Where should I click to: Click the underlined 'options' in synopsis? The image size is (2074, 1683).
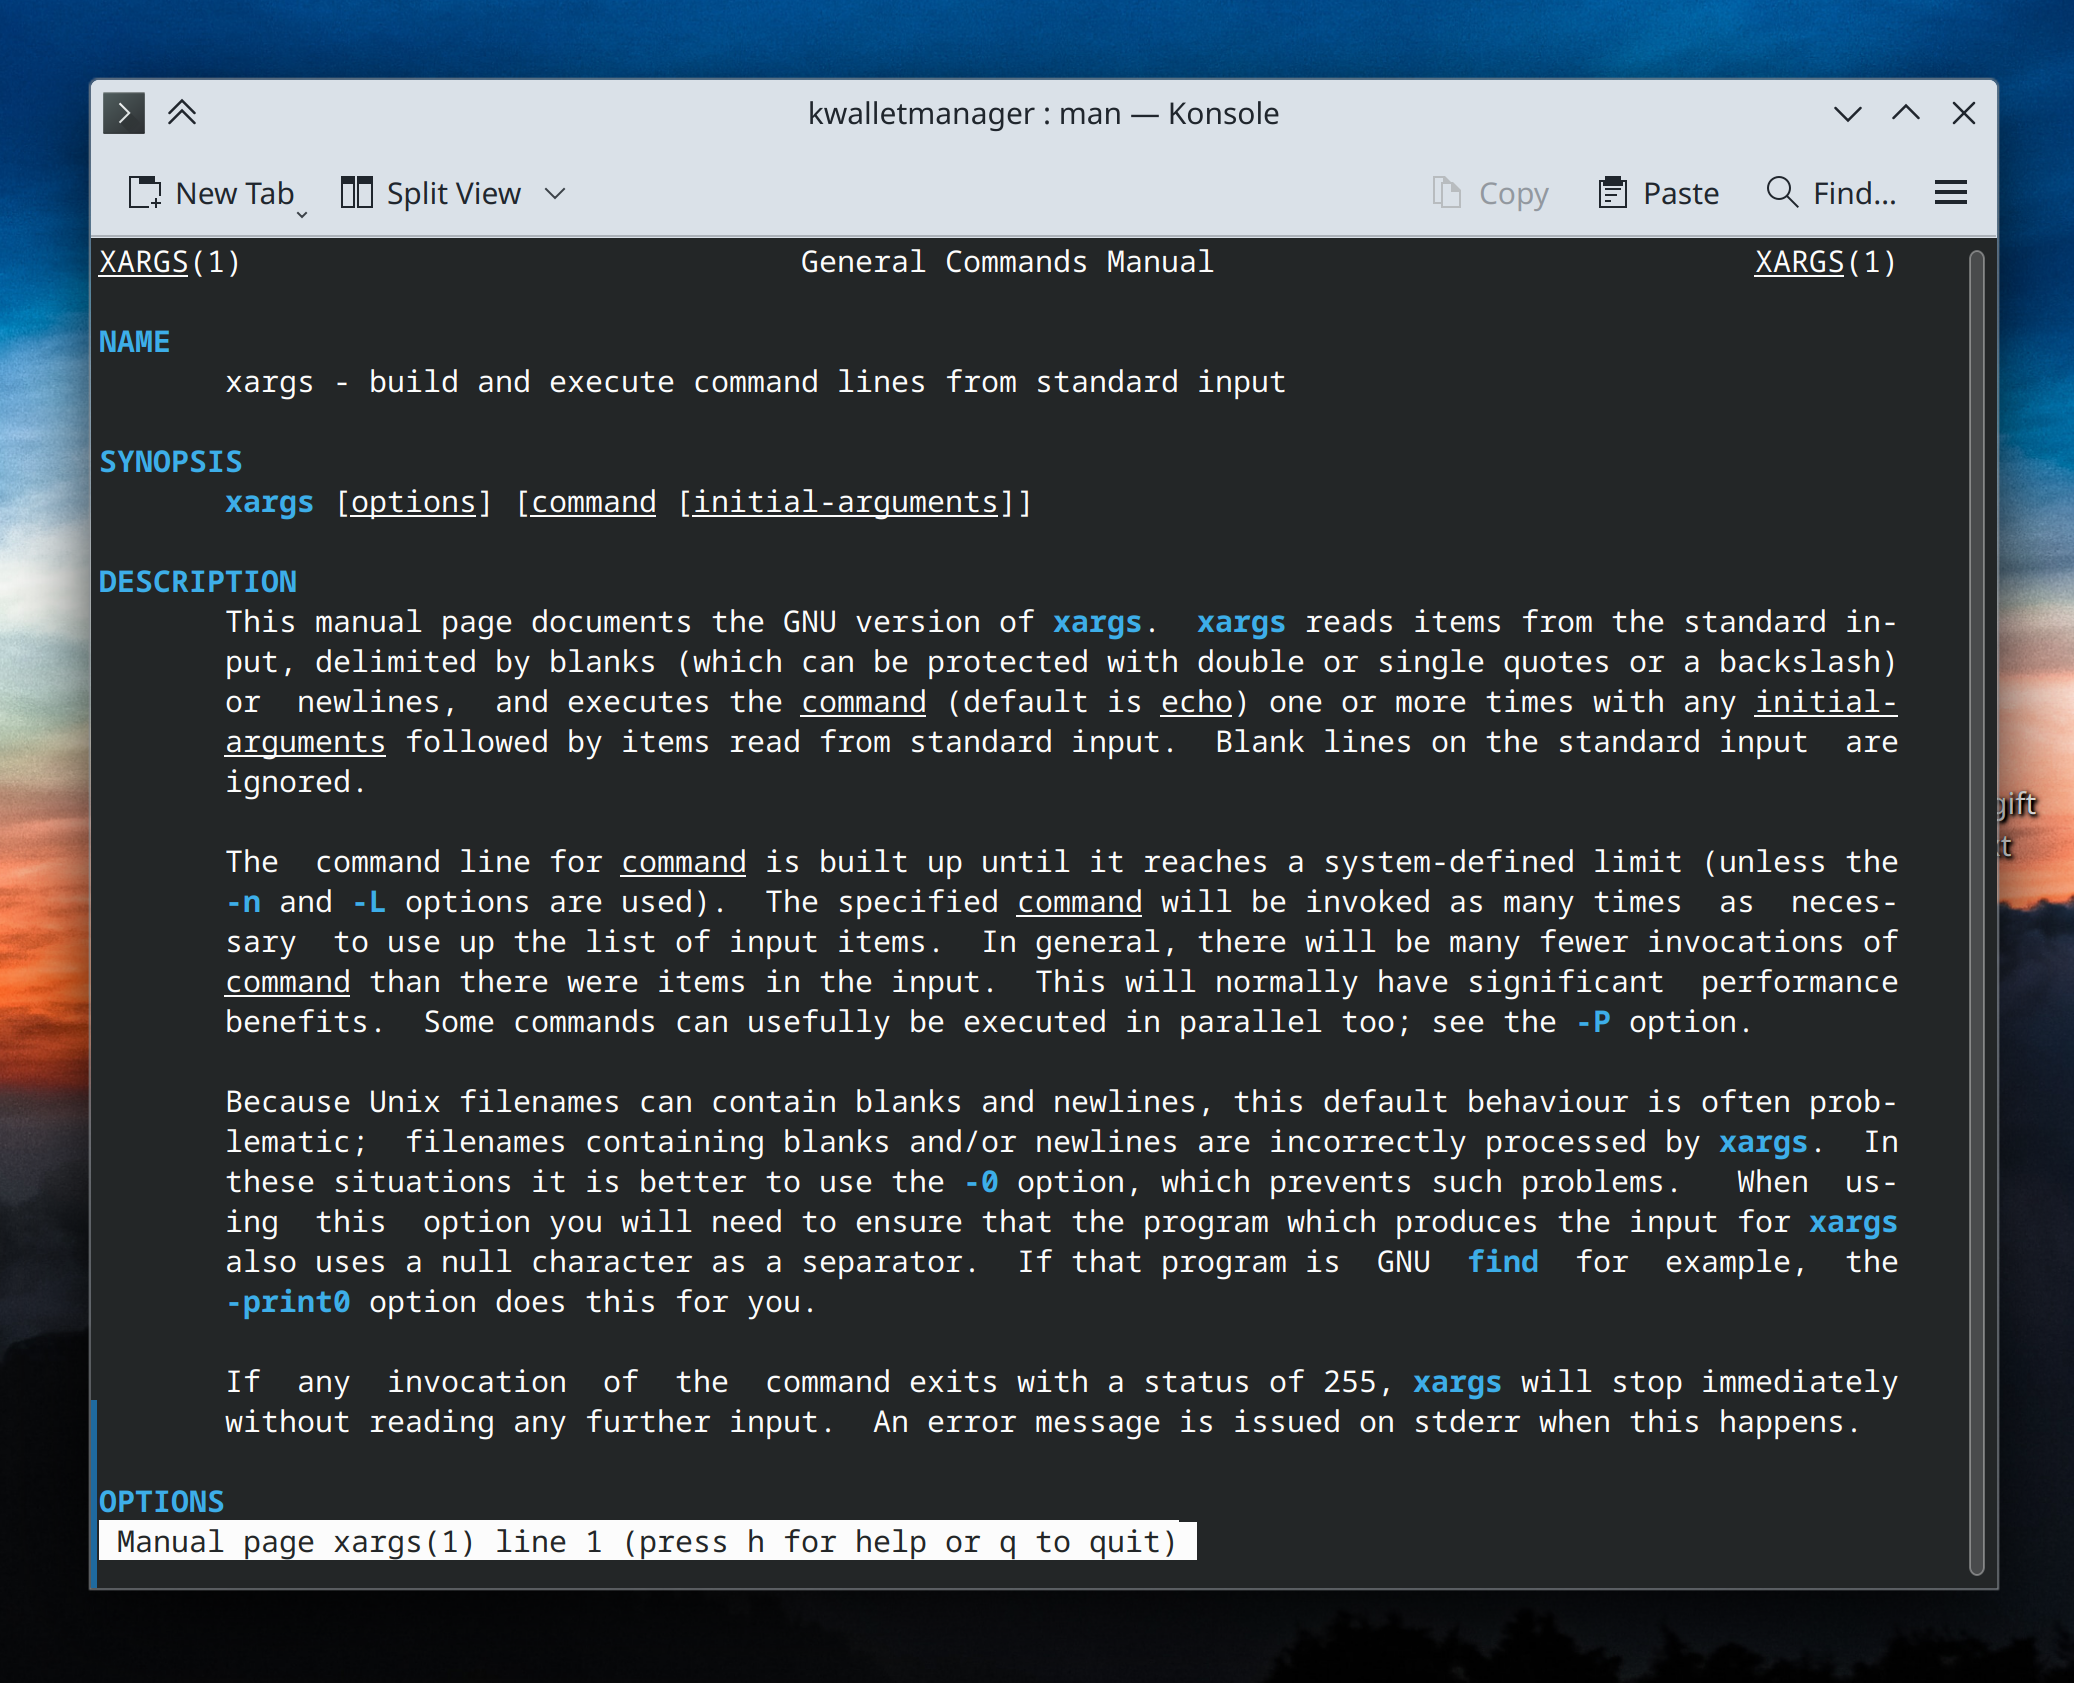(413, 502)
